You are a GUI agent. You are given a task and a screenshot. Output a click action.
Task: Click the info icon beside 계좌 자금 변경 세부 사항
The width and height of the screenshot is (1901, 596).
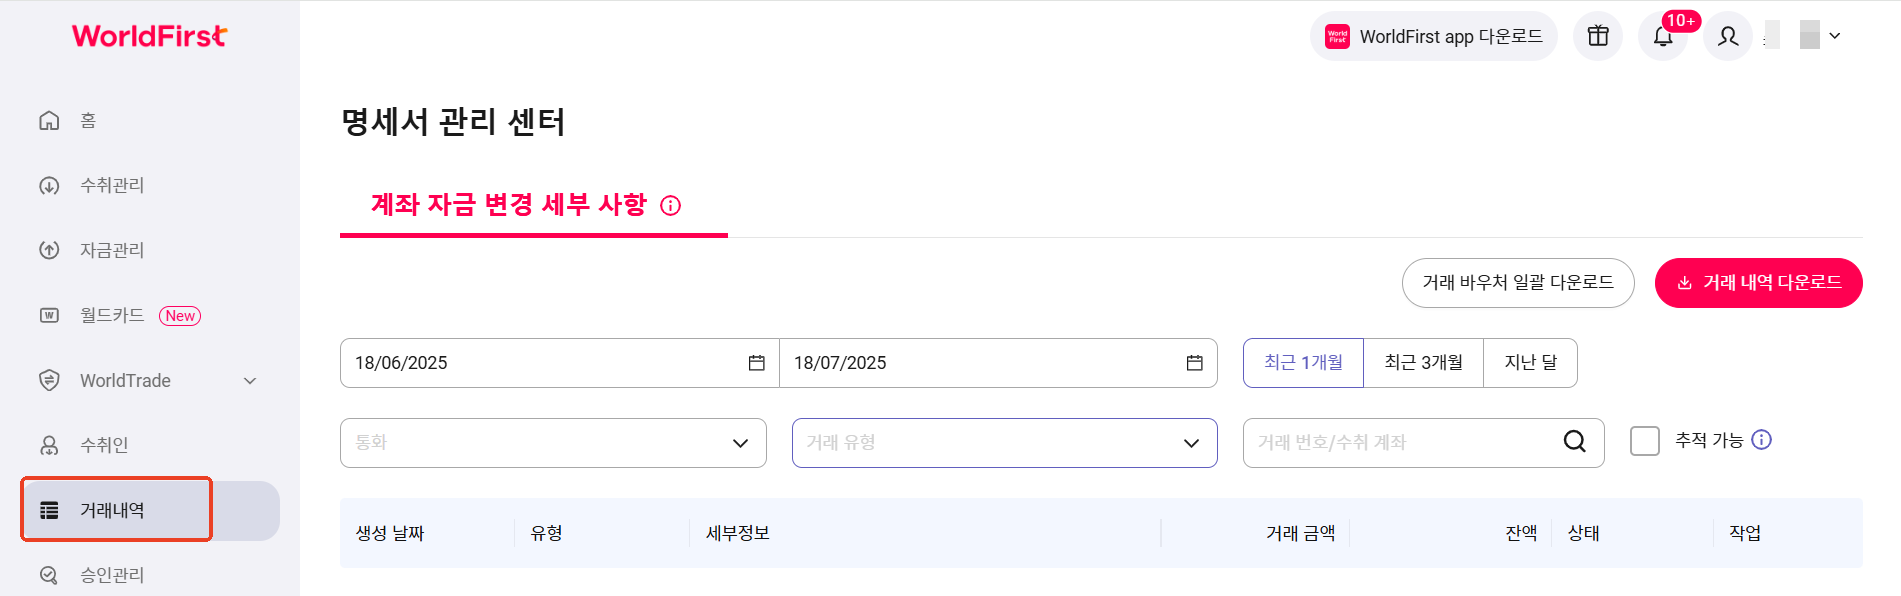[671, 205]
